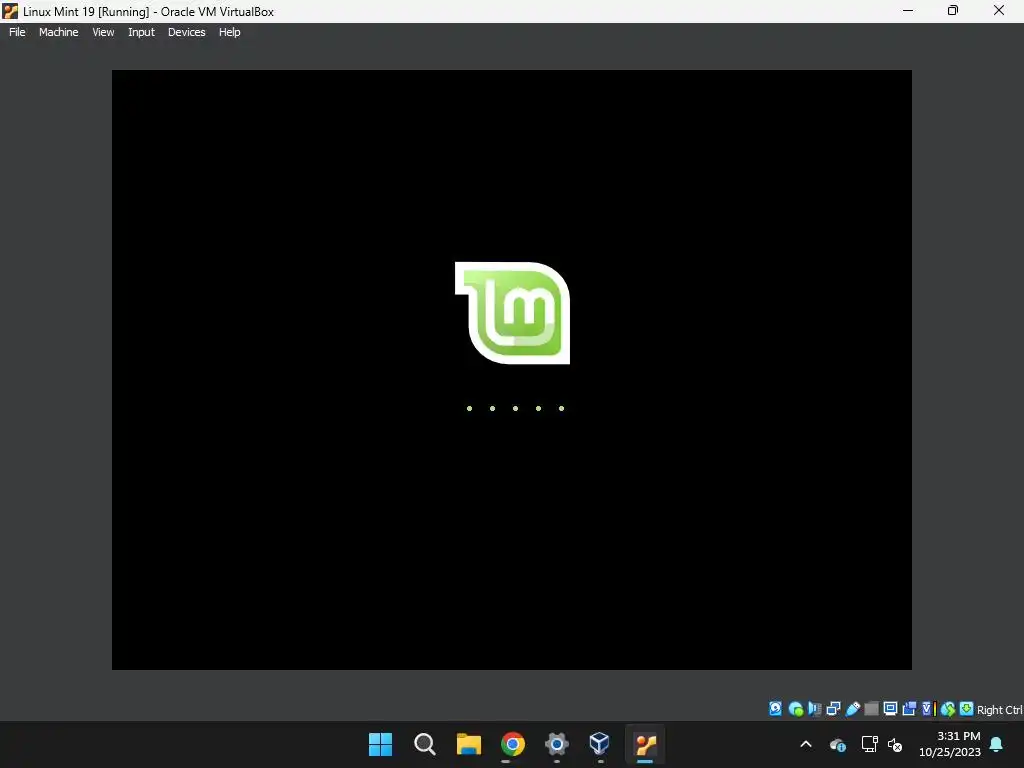Click the mouse integration status icon
Viewport: 1024px width, 768px height.
coord(948,709)
